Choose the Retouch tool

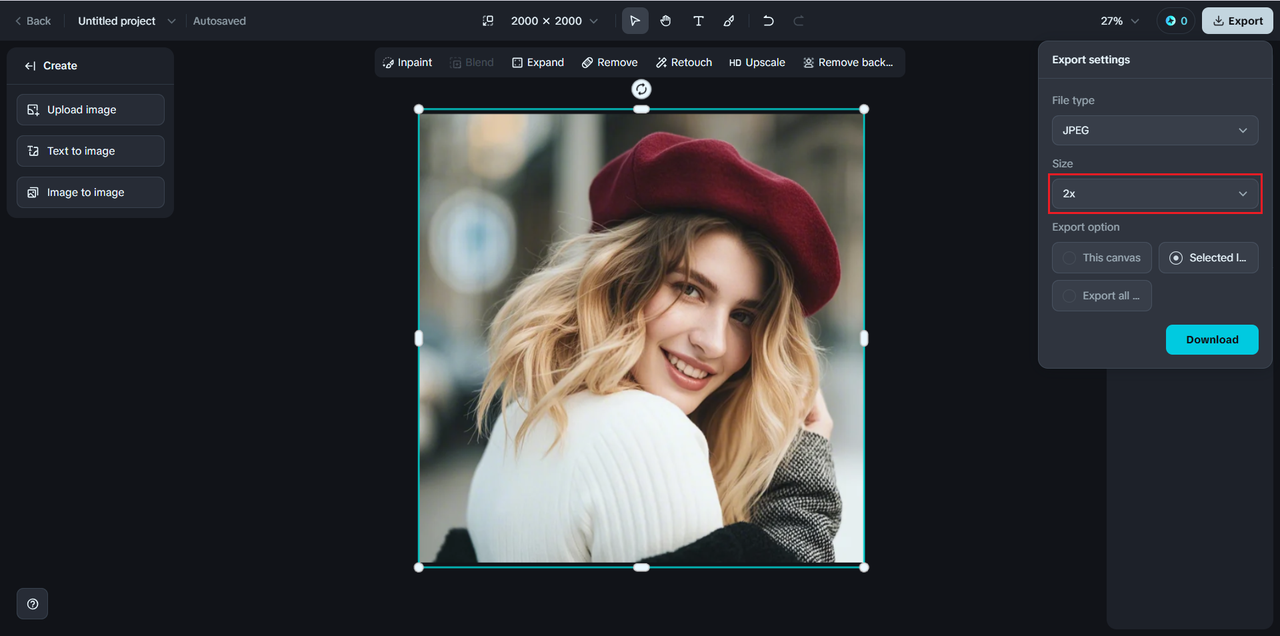click(684, 62)
